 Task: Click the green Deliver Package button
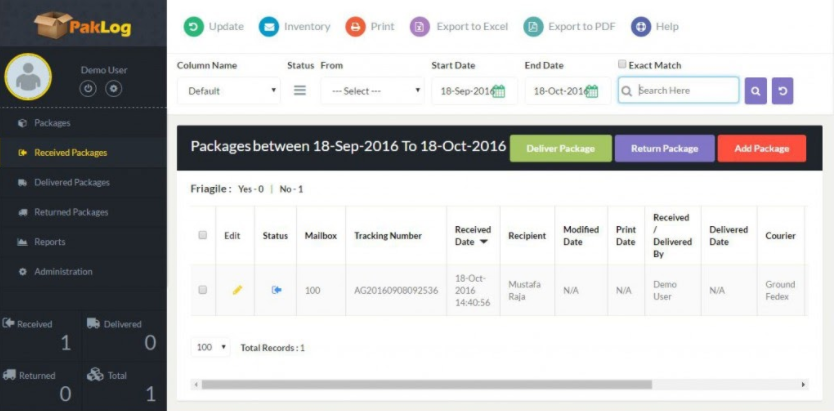[x=561, y=148]
